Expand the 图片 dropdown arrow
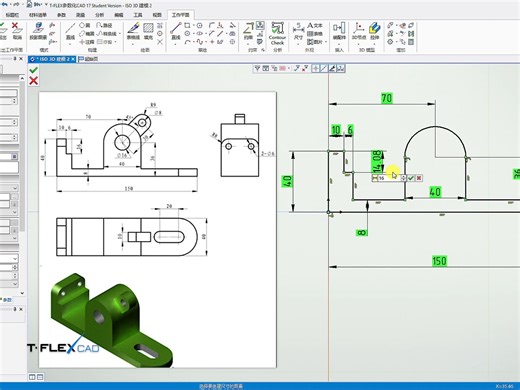520x390 pixels. point(325,42)
